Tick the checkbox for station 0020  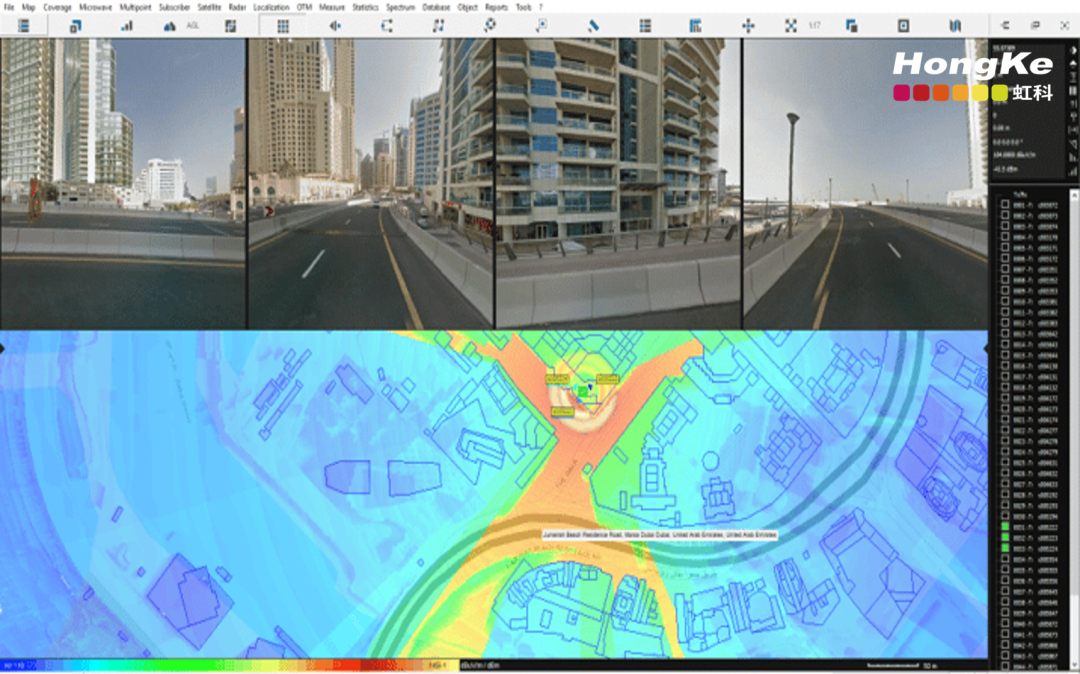pos(1005,409)
